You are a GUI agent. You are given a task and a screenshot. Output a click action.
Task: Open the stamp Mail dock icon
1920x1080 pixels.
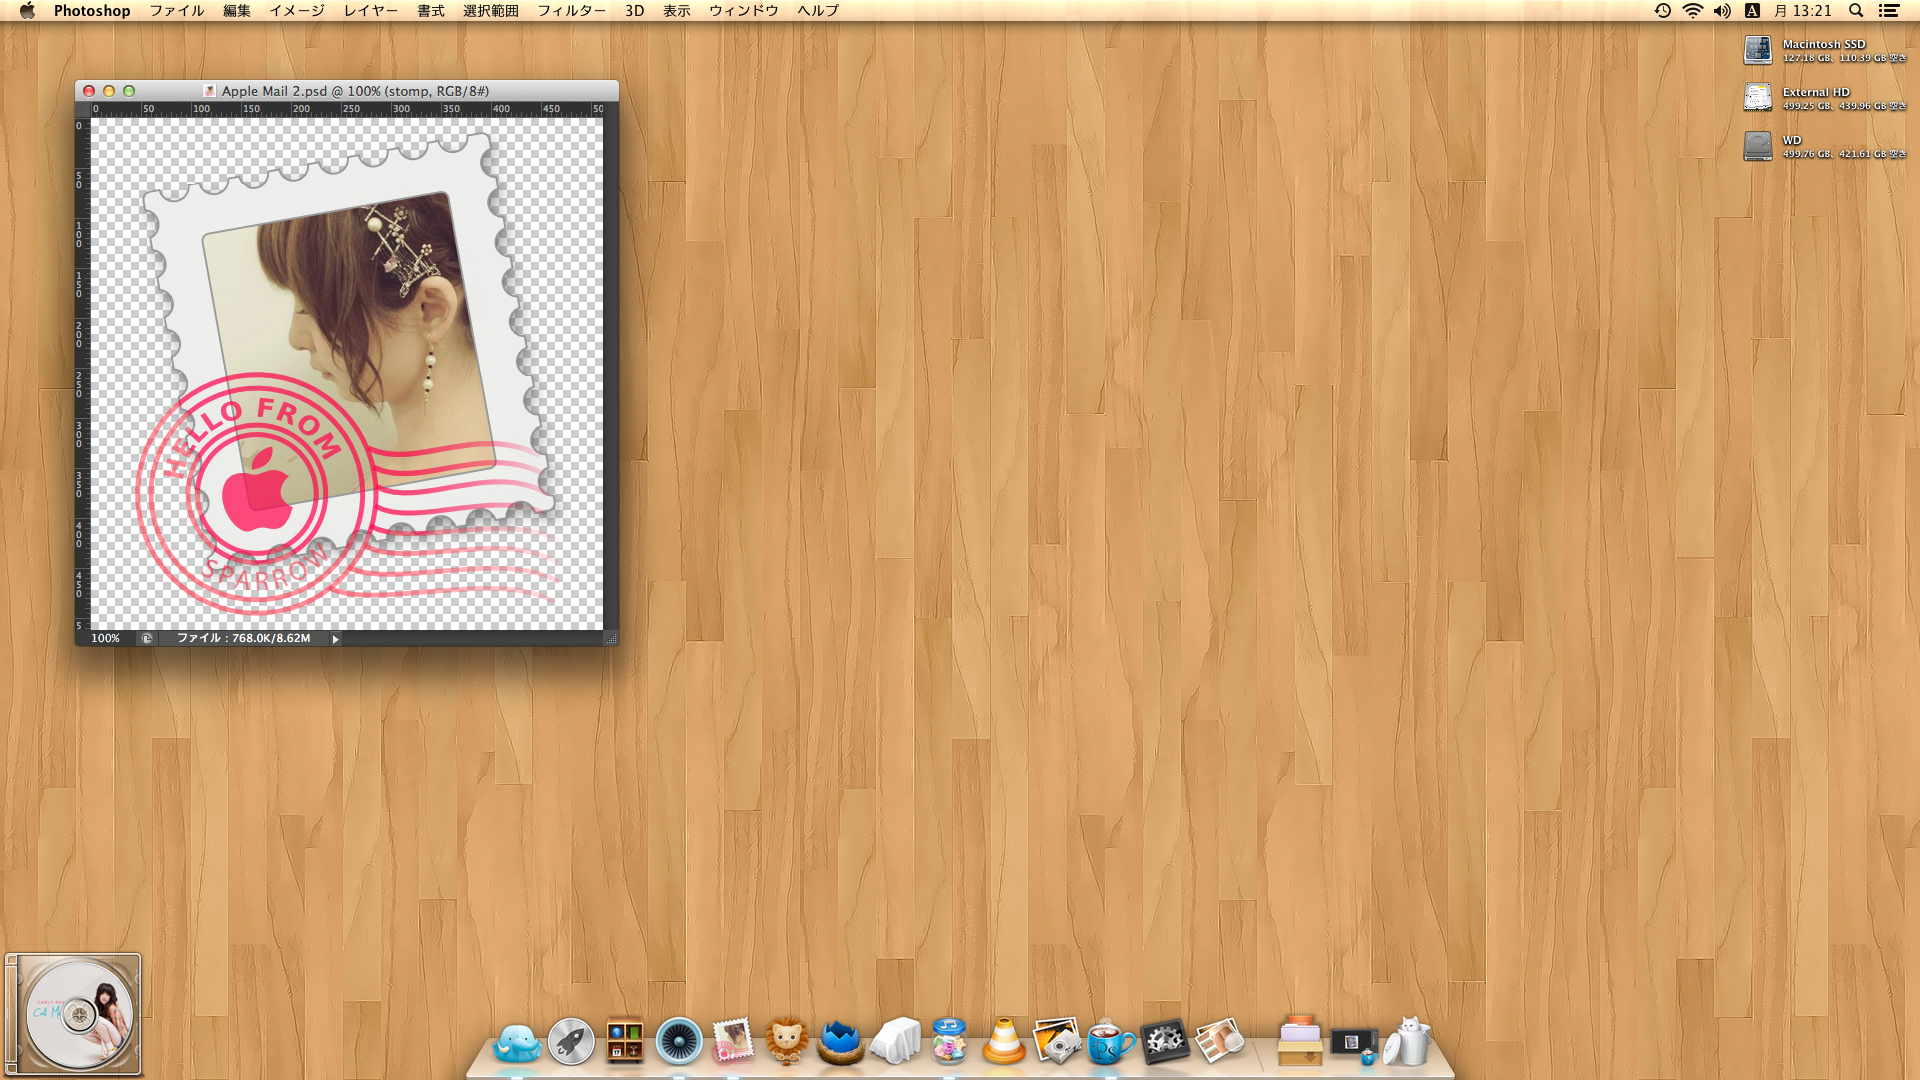[x=733, y=1041]
